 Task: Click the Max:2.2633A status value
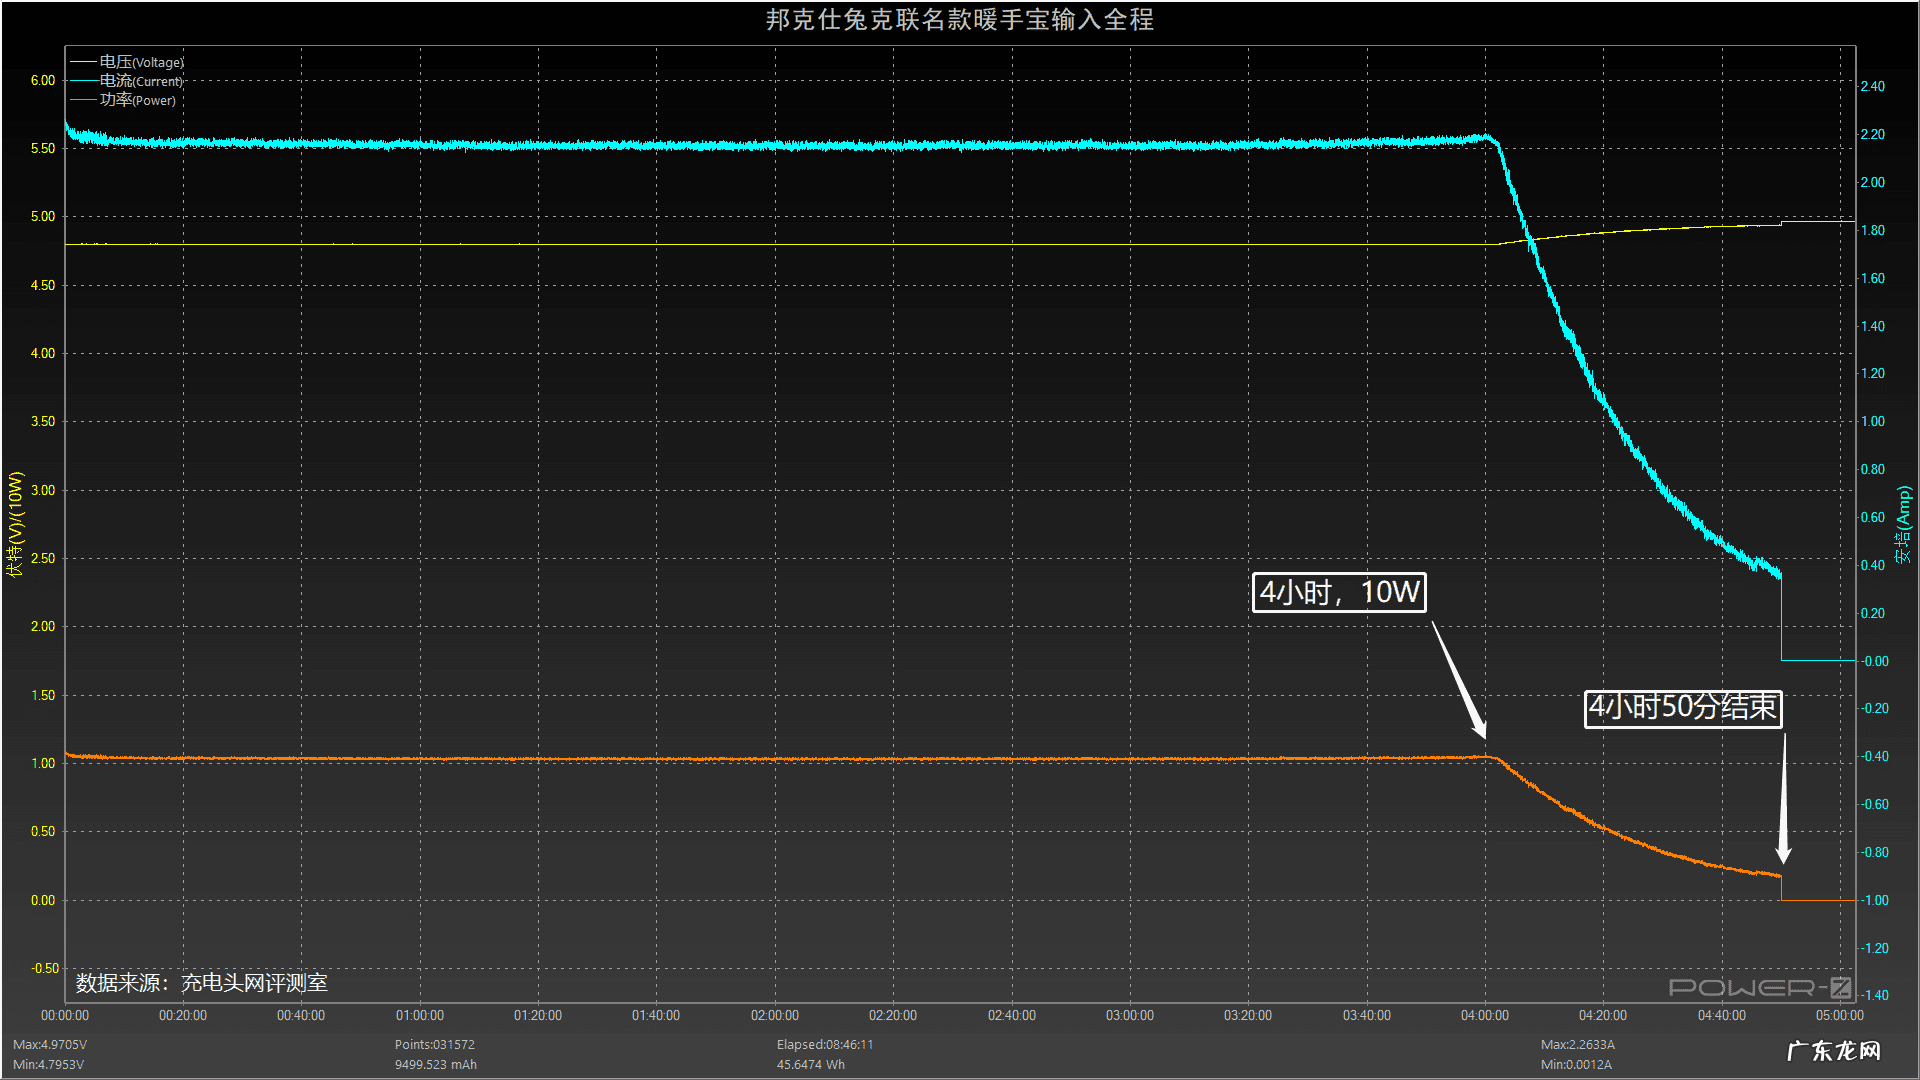[1577, 1044]
